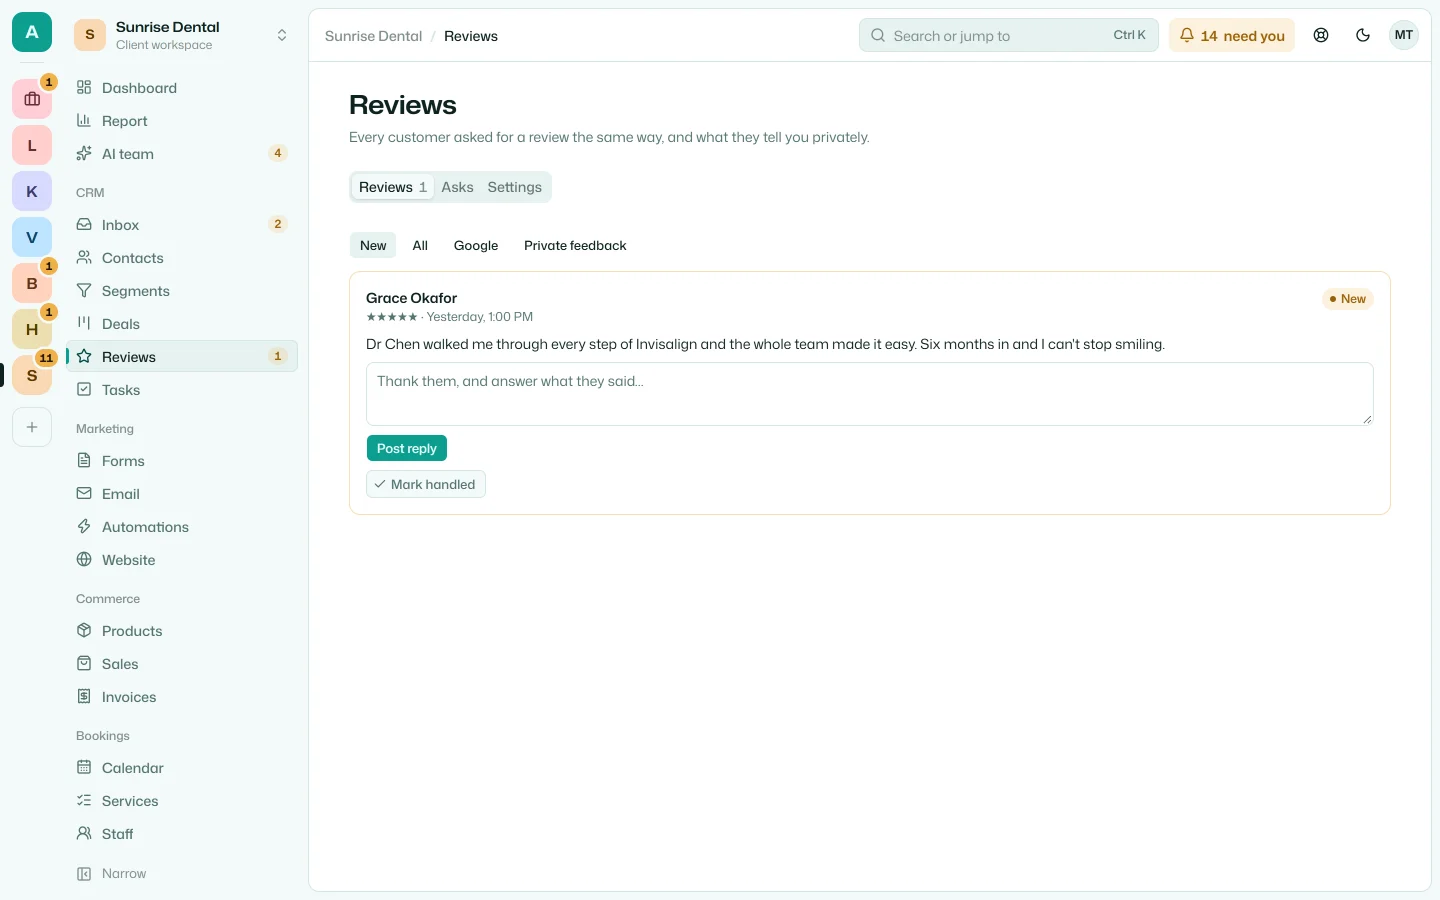The image size is (1440, 900).
Task: Open the Products box icon
Action: pyautogui.click(x=84, y=631)
